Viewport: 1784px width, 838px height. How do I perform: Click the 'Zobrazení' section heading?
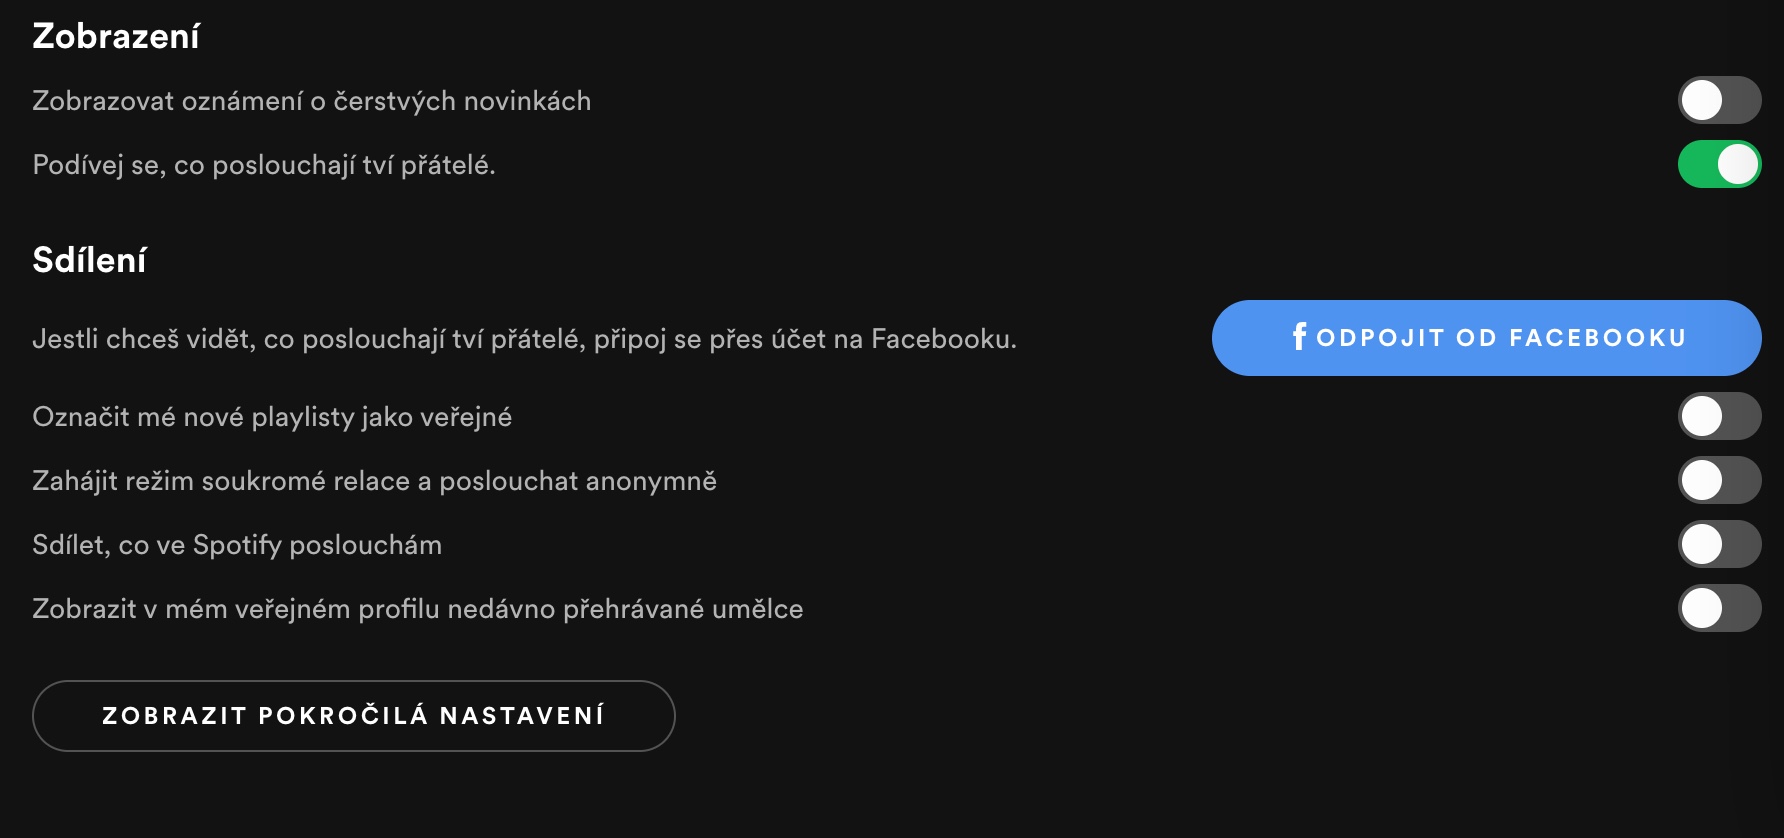[116, 36]
